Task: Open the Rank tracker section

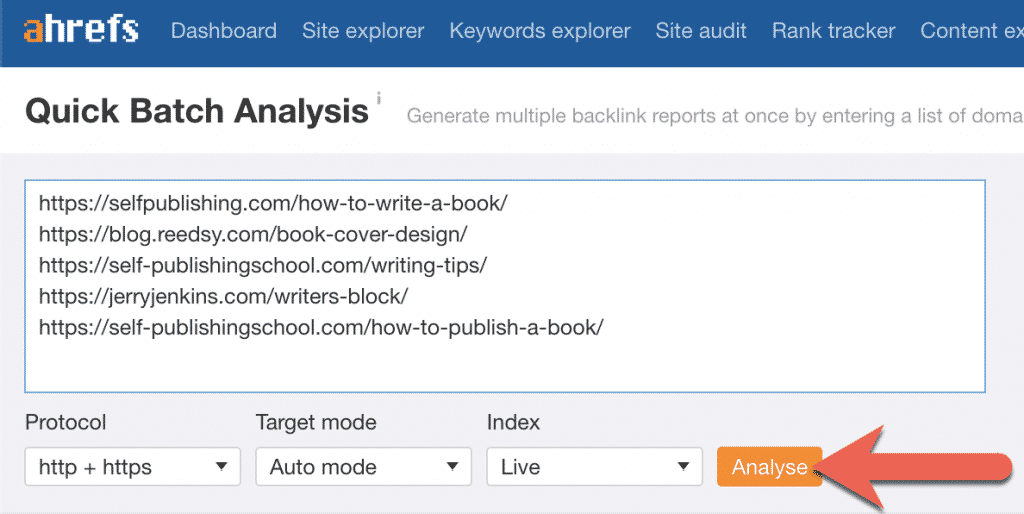Action: 833,31
